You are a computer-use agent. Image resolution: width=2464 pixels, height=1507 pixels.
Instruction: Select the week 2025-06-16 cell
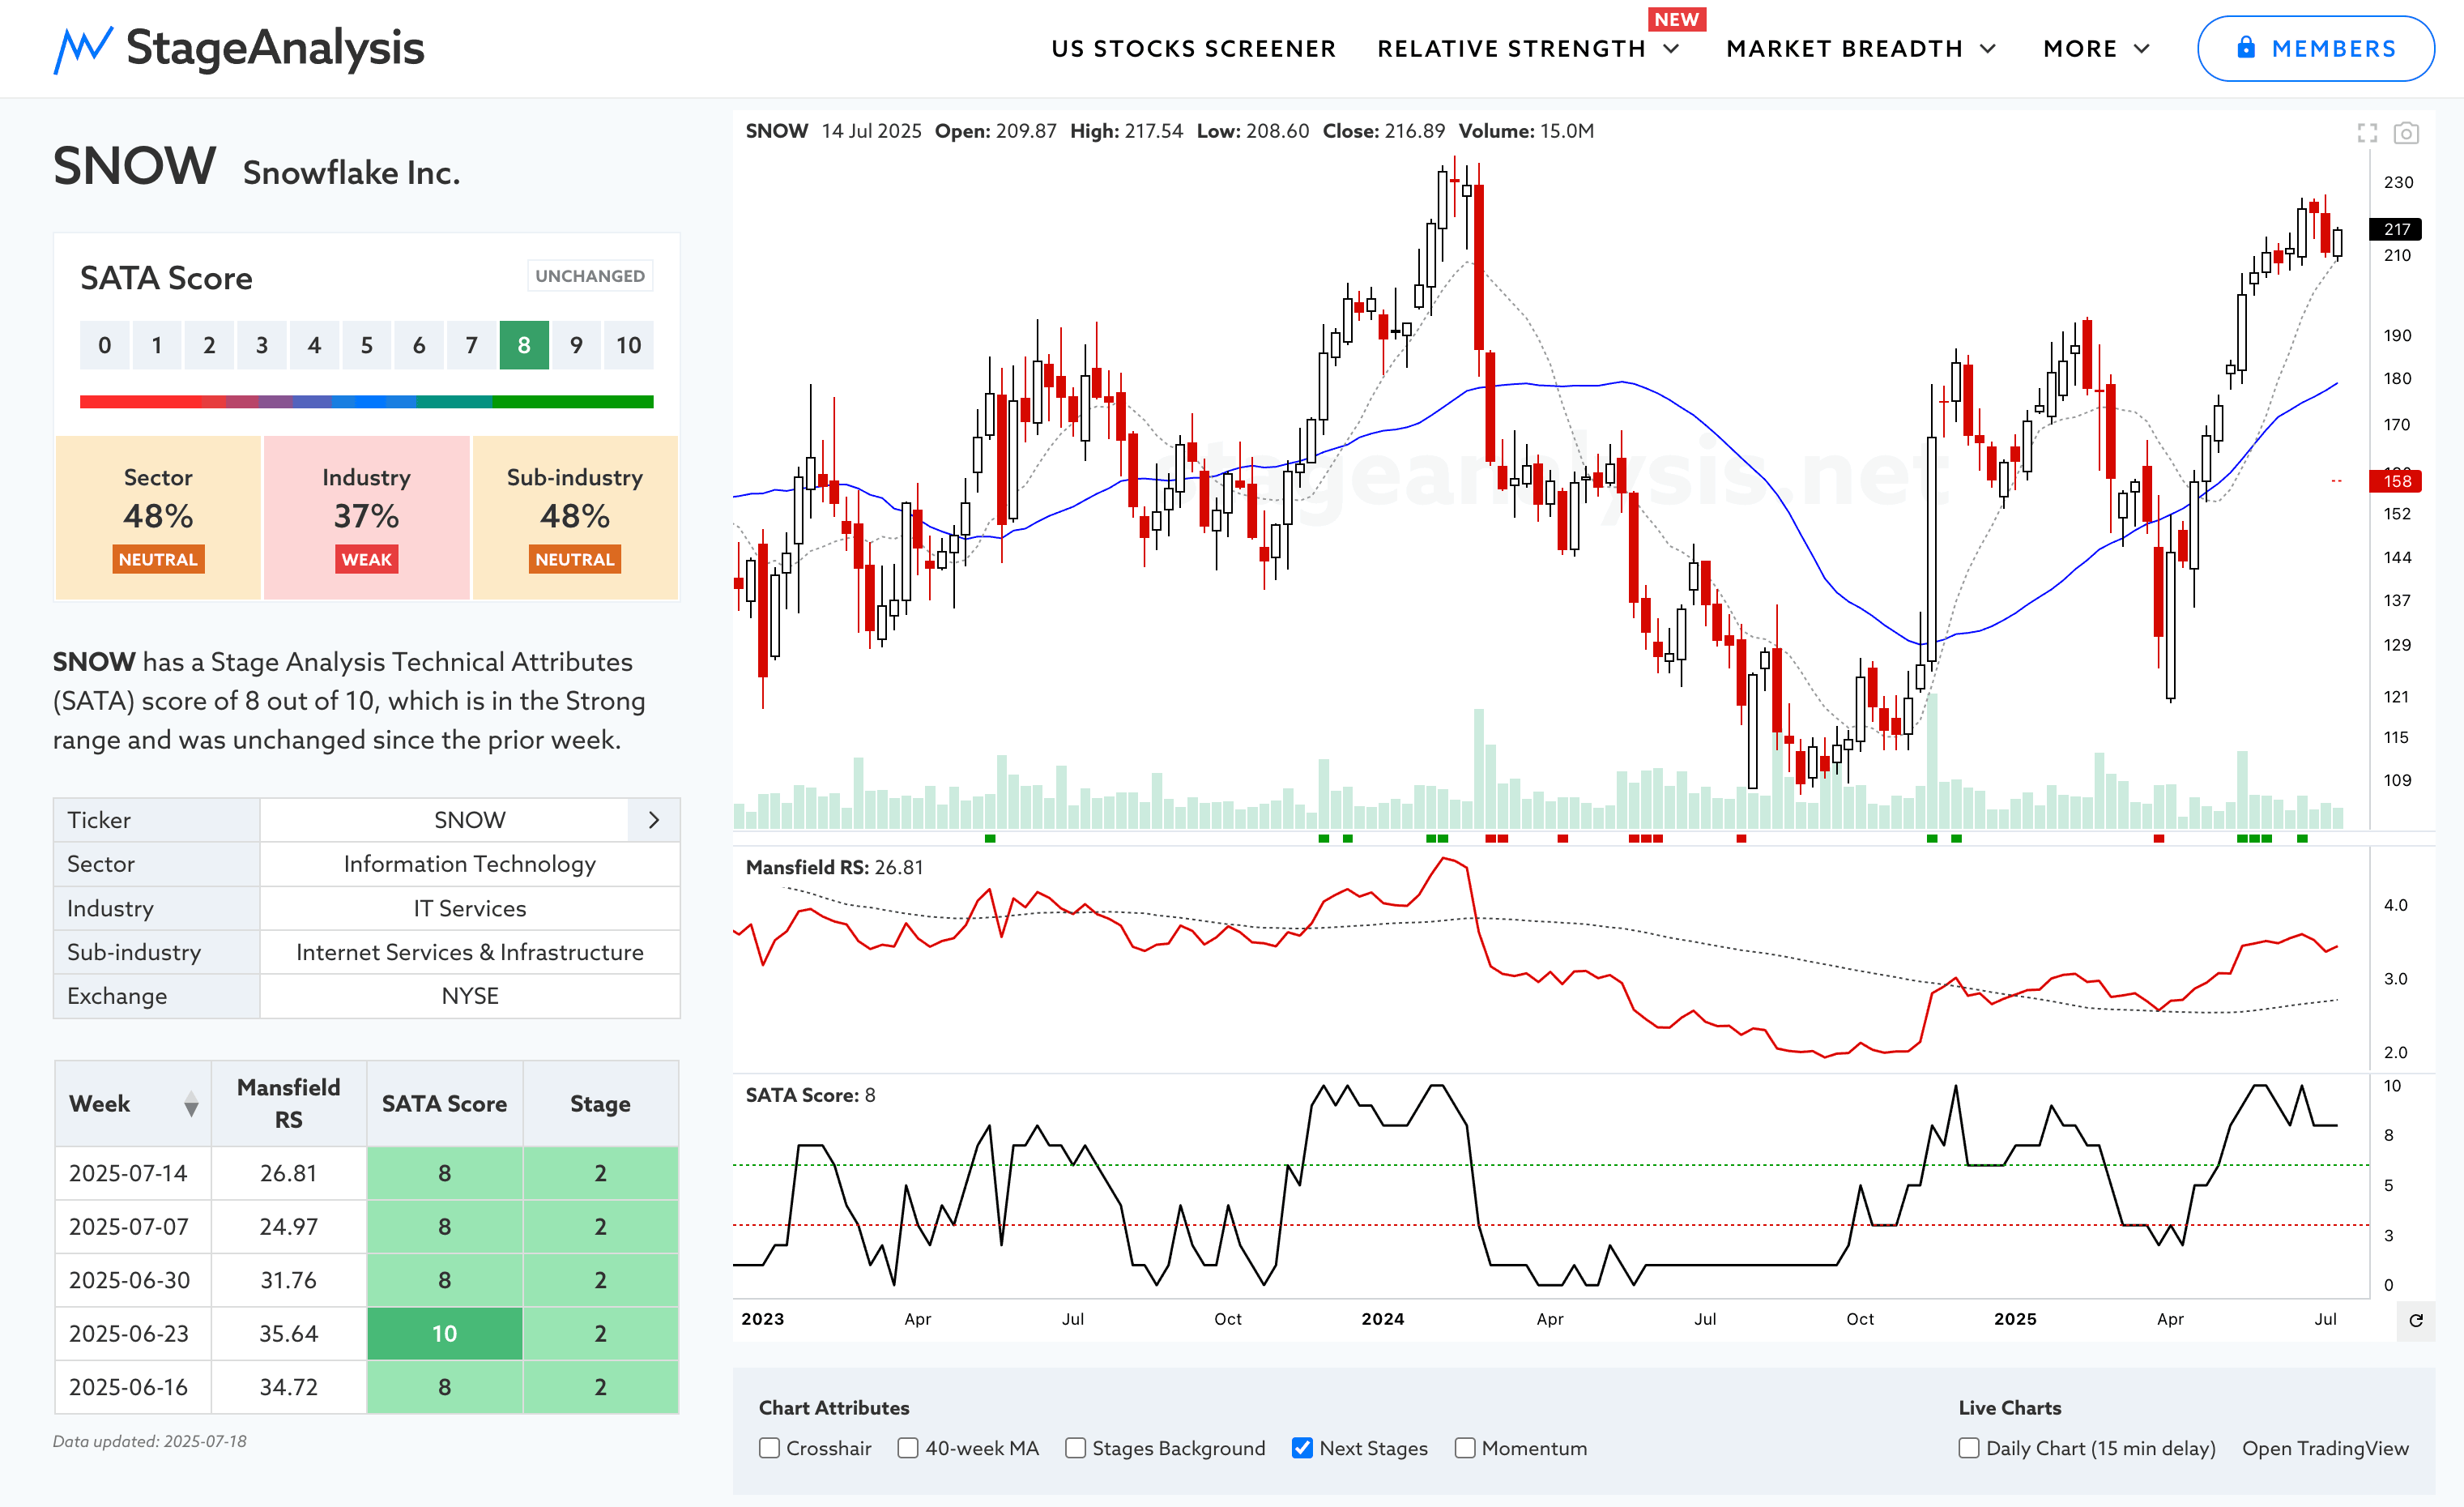coord(133,1387)
